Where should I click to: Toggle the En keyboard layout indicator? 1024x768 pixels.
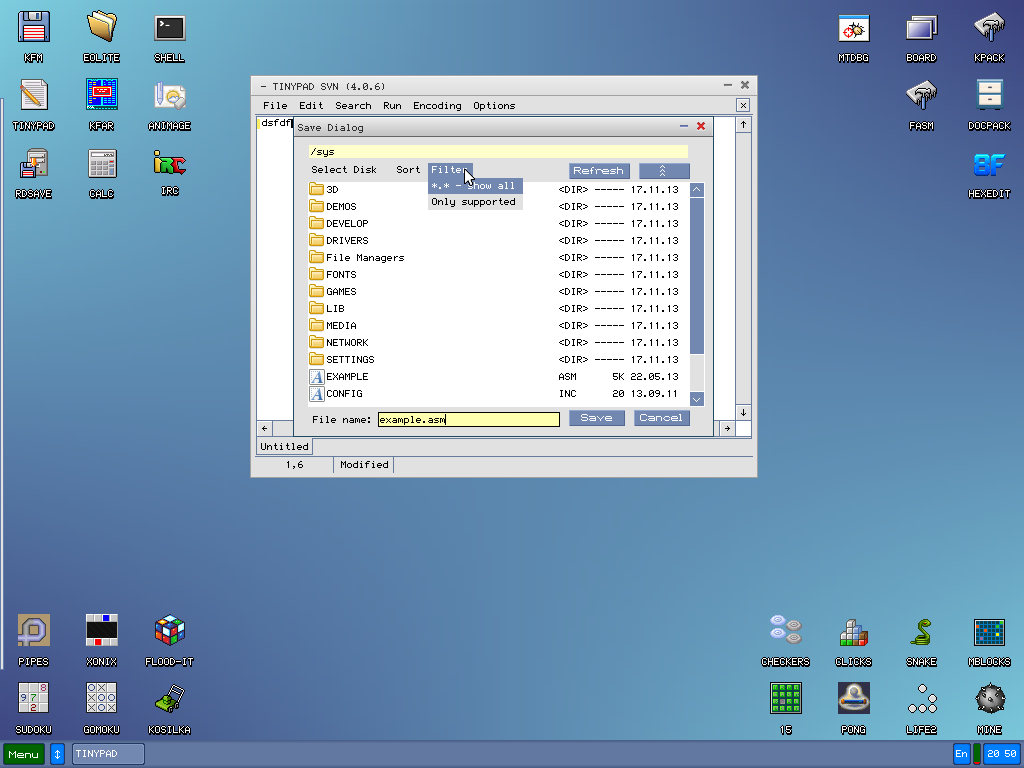960,754
